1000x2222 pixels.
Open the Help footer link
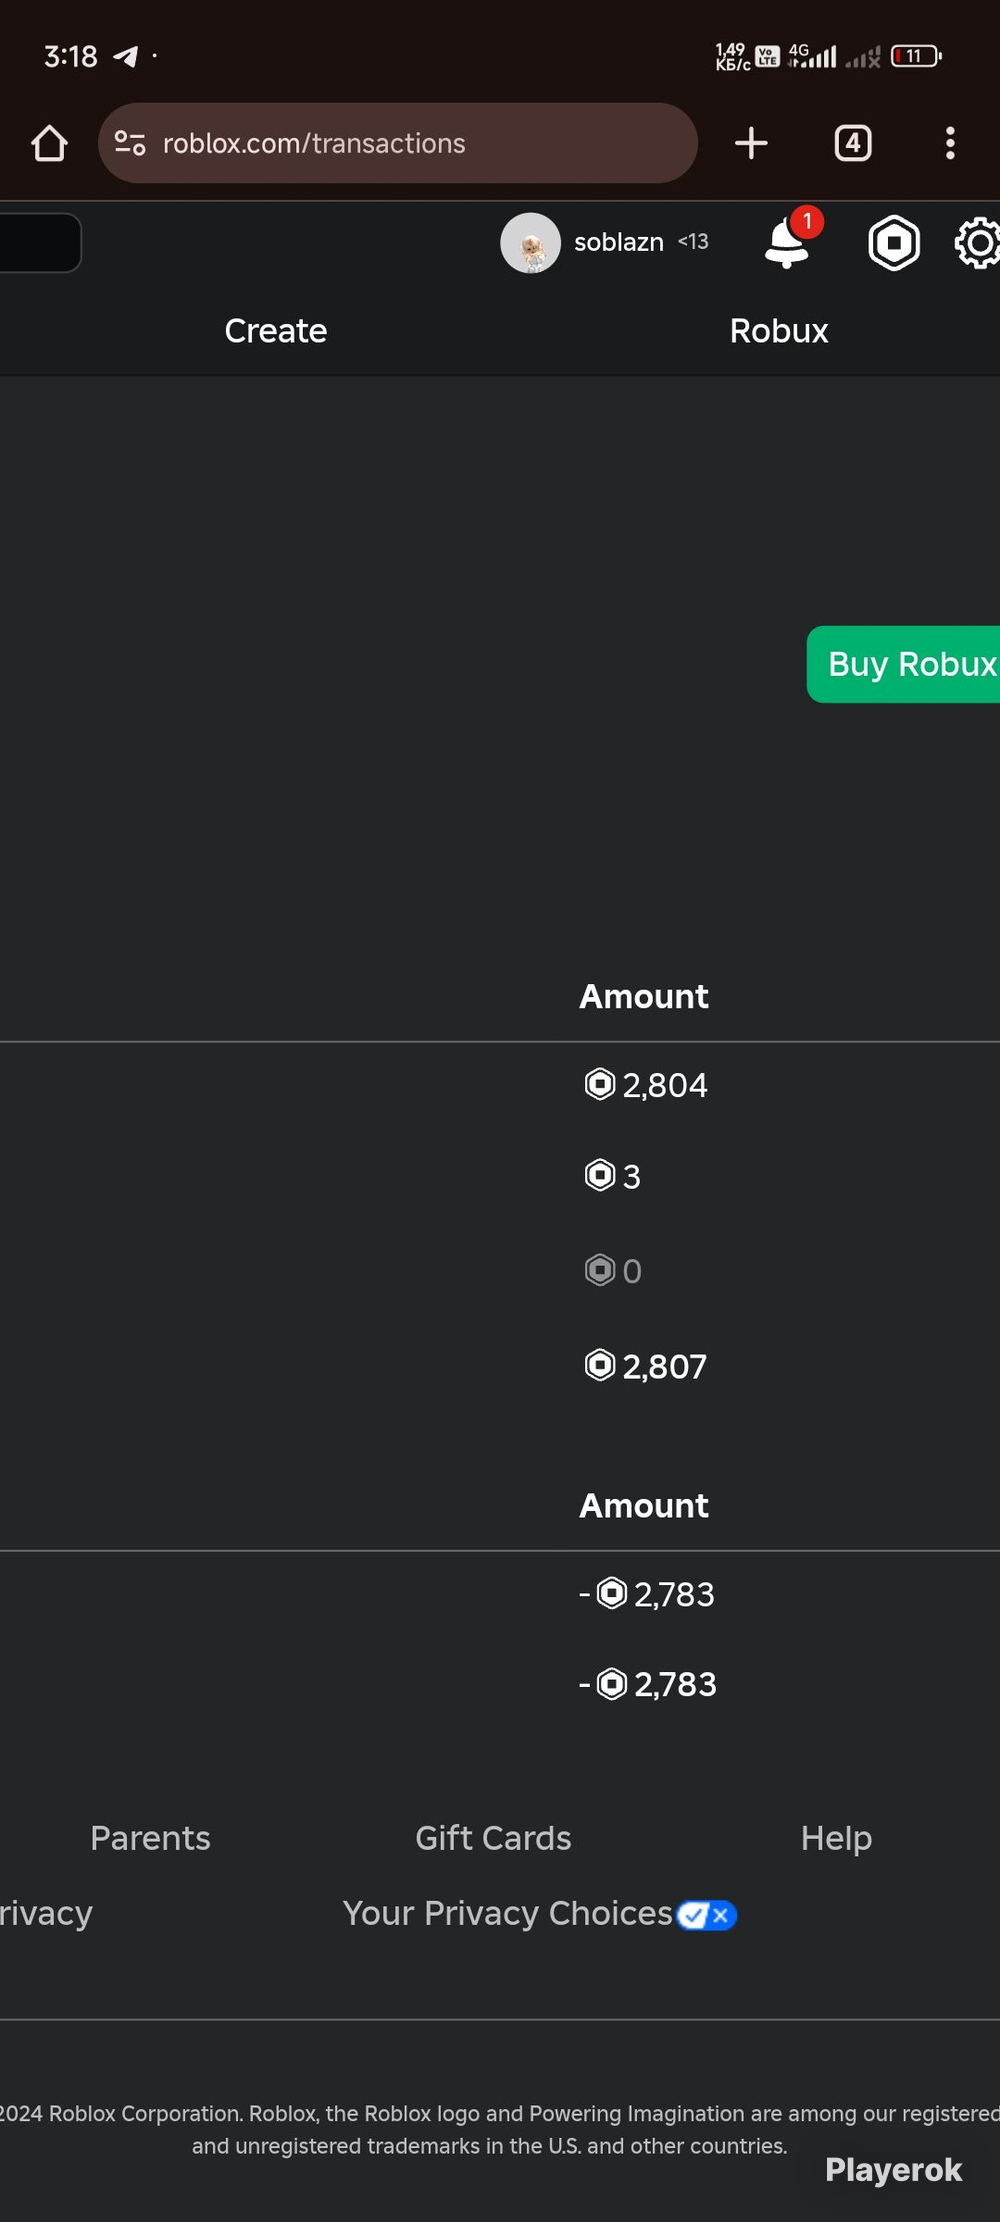[836, 1838]
